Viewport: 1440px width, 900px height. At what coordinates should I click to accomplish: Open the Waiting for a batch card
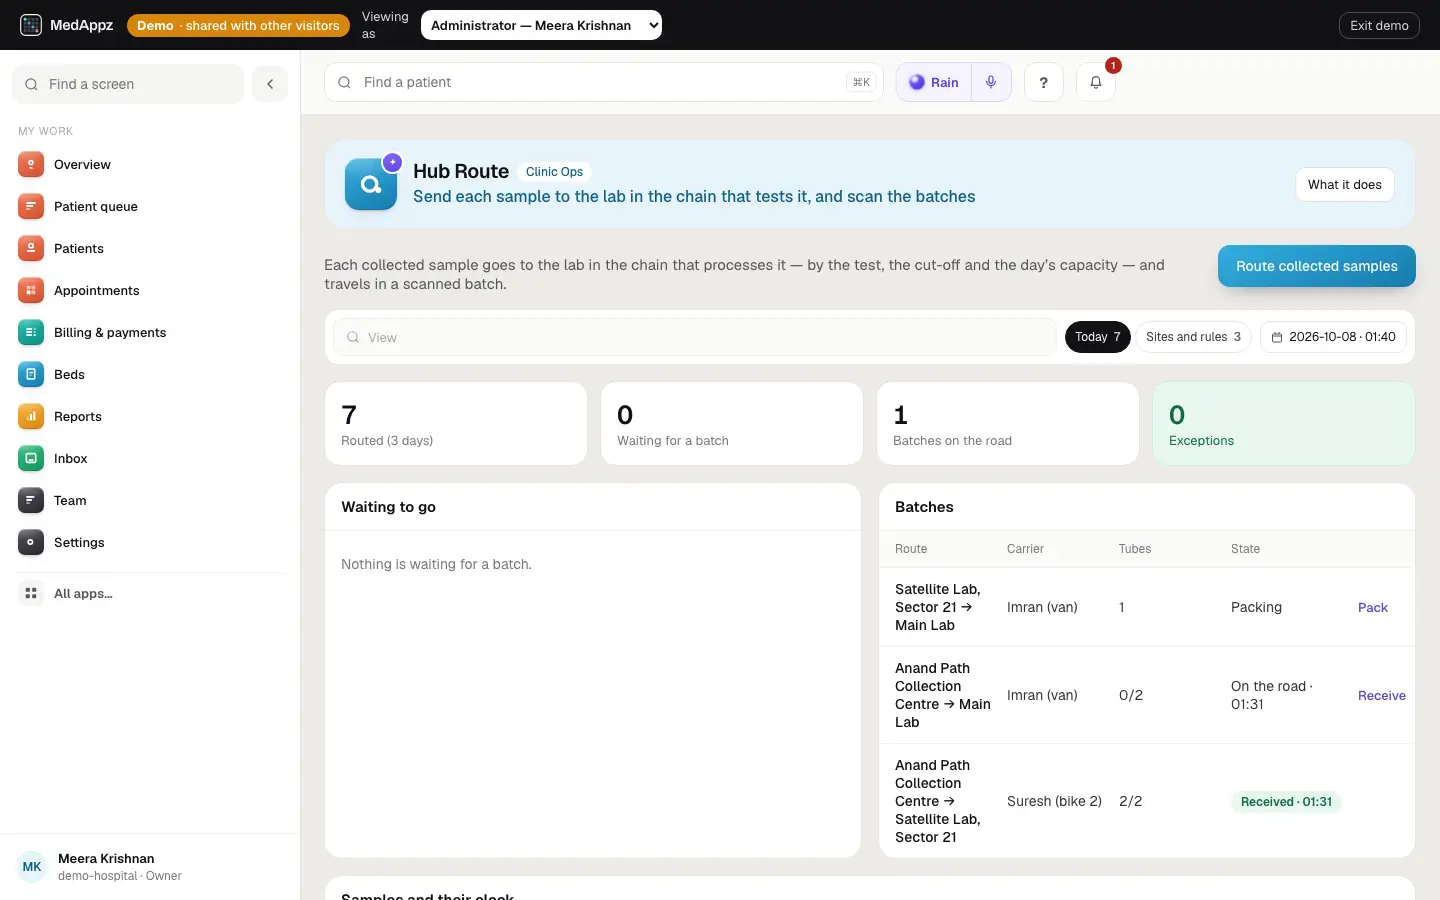[732, 424]
